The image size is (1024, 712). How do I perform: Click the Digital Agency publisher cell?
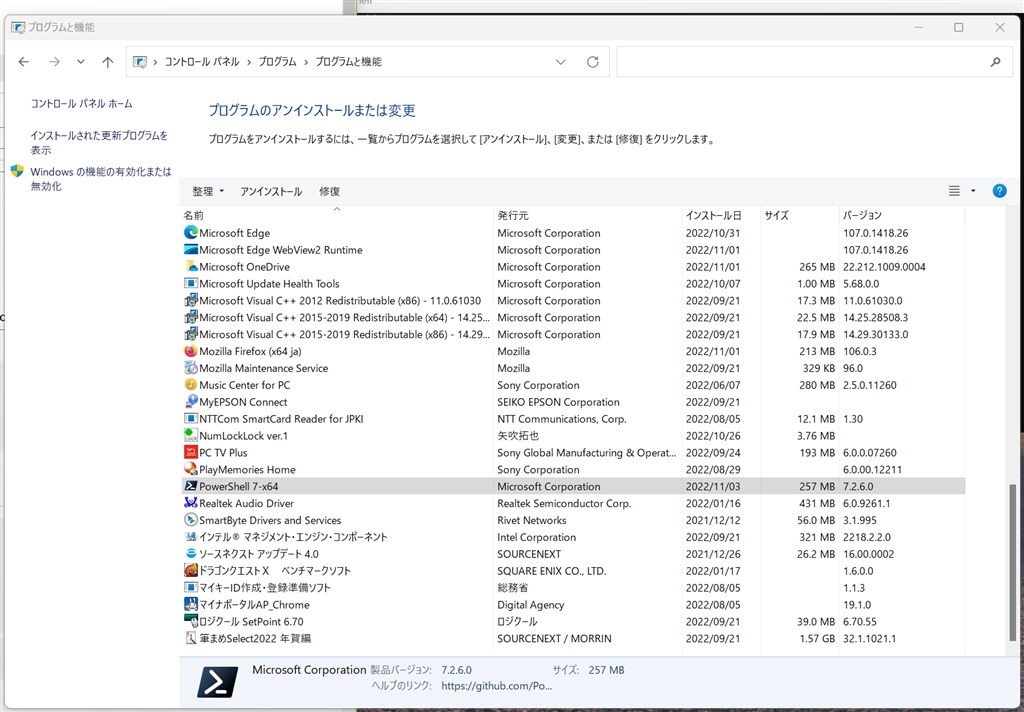tap(530, 605)
